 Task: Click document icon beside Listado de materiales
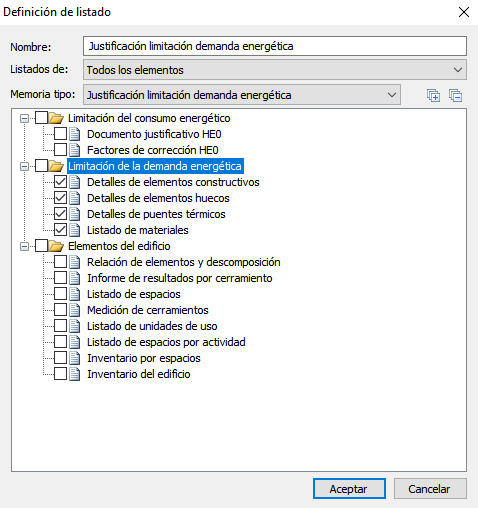[75, 230]
